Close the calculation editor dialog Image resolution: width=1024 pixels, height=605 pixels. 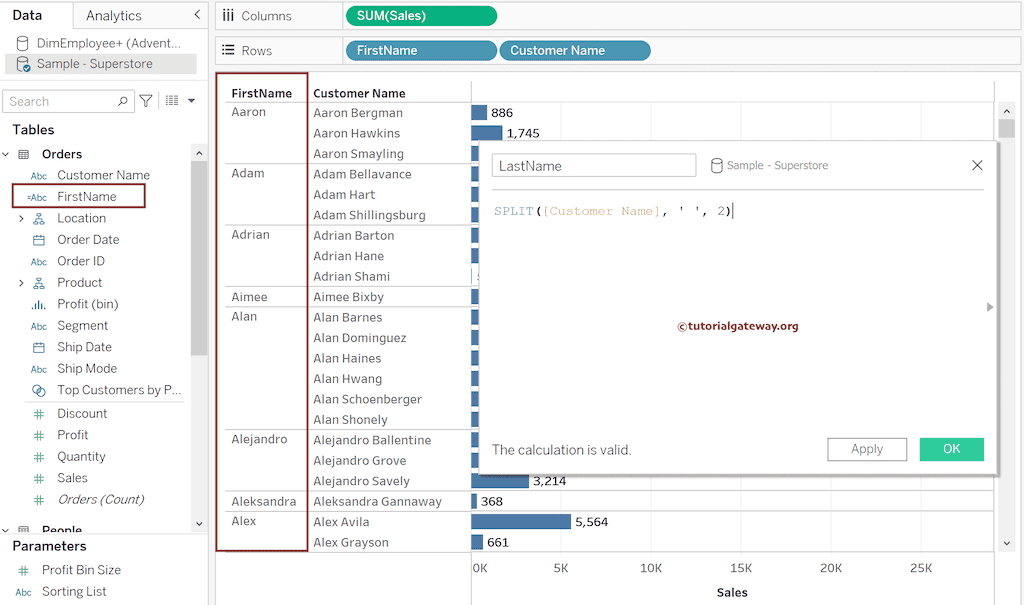(977, 165)
